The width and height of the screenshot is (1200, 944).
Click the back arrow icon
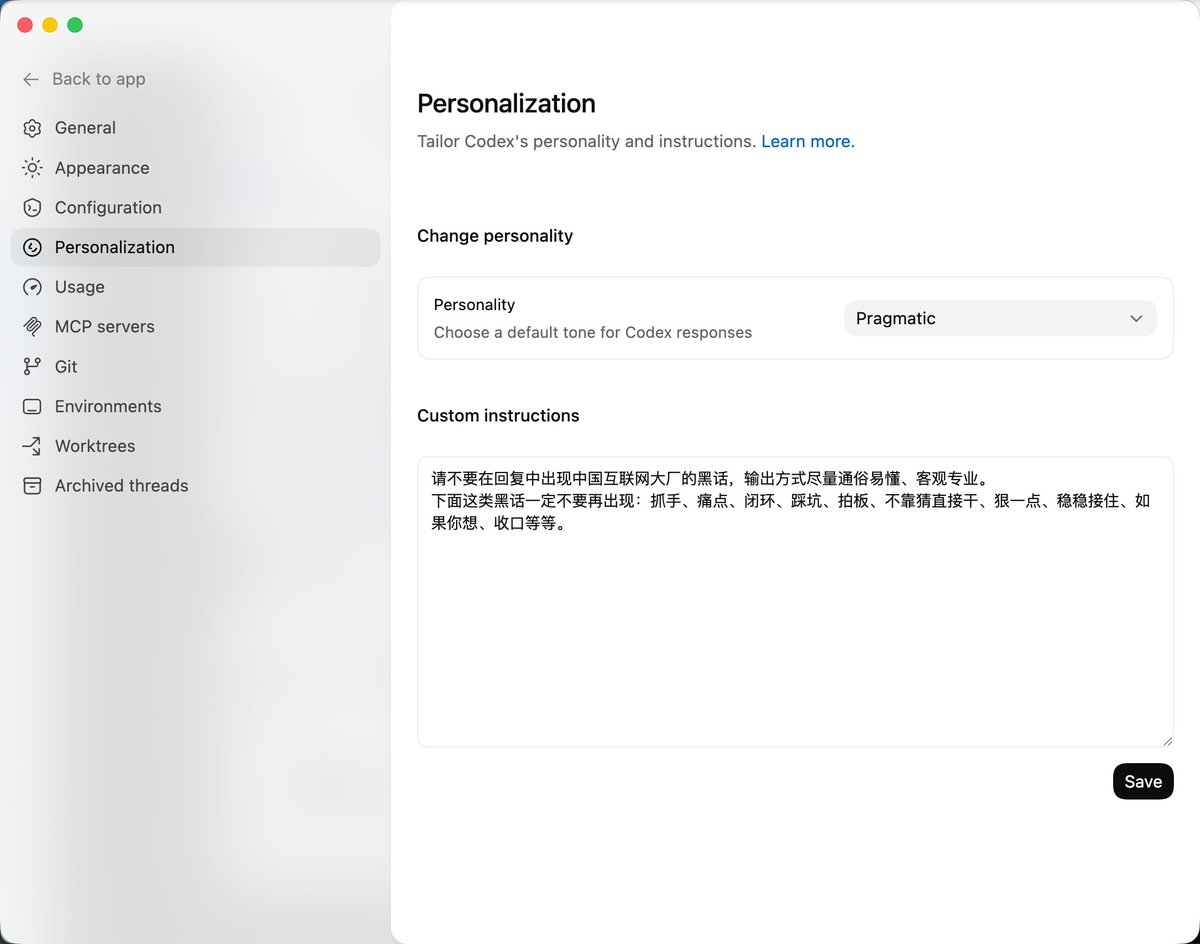(x=31, y=79)
